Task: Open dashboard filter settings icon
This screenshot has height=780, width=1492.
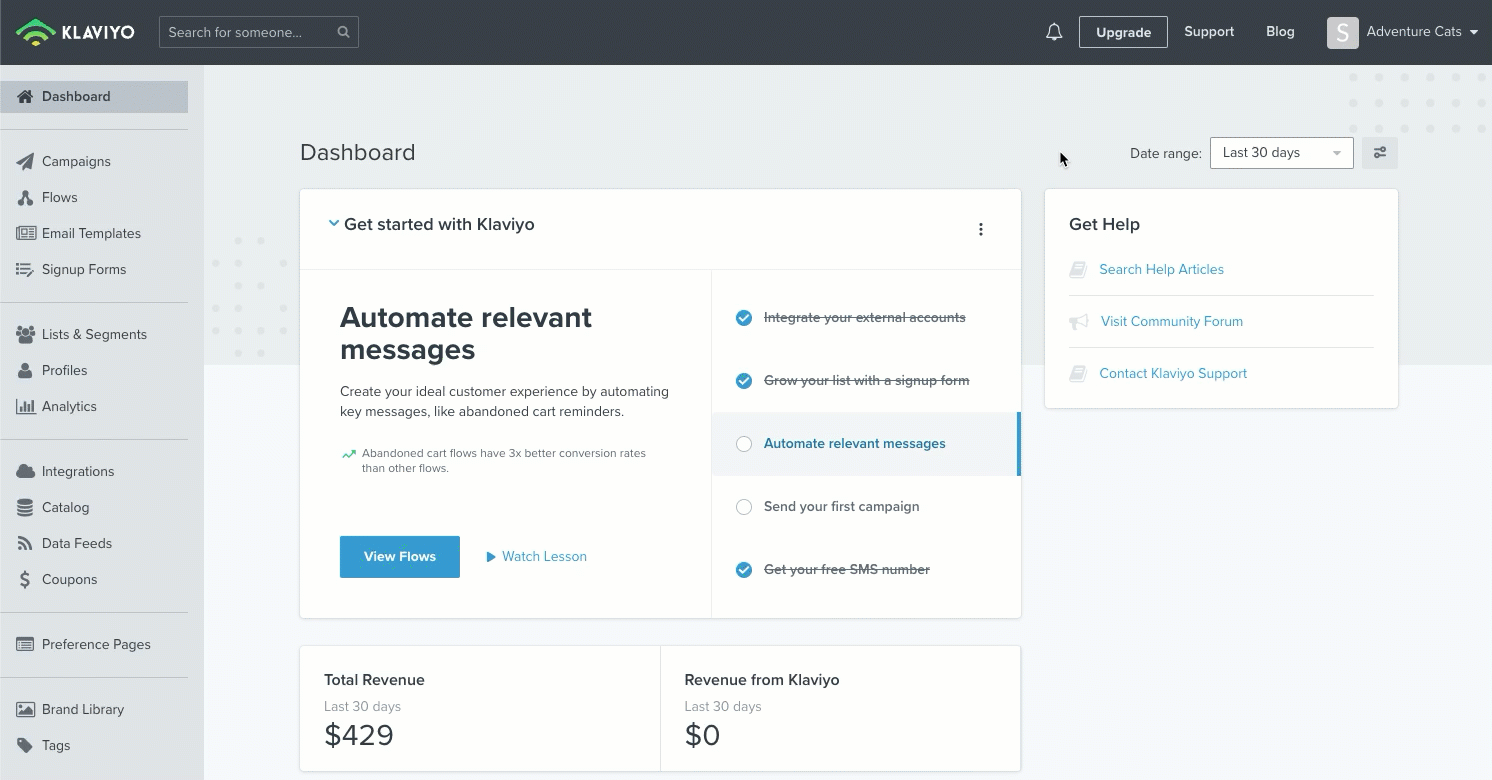Action: tap(1380, 153)
